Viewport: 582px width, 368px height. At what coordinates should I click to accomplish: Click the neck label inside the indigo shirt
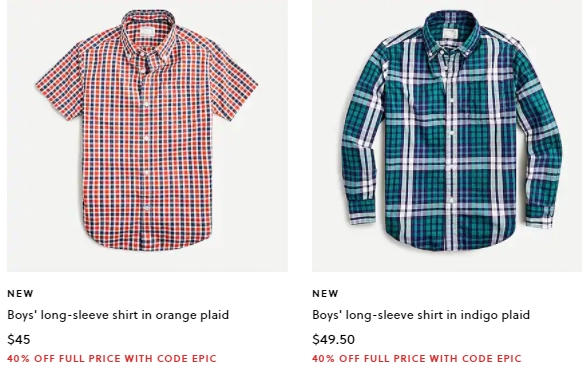pos(450,33)
